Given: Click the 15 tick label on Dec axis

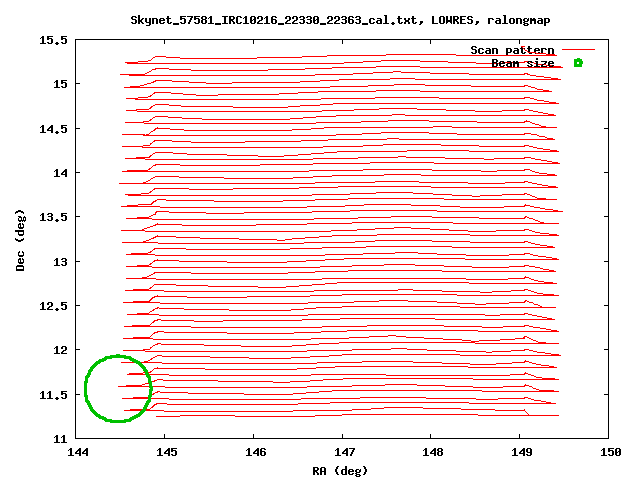Looking at the screenshot, I should coord(60,84).
